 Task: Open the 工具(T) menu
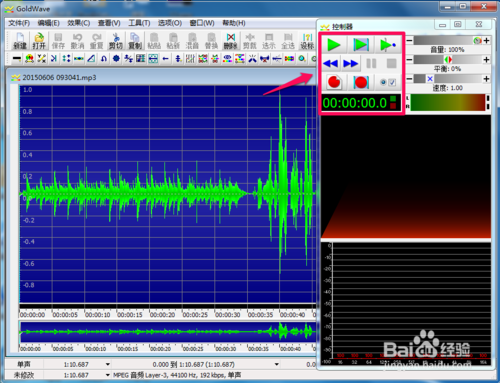(x=139, y=23)
